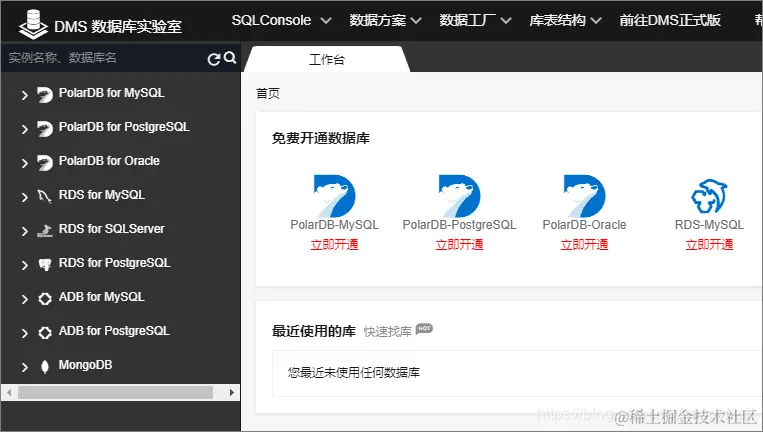Open the 库表结构 menu
Viewport: 763px width, 432px height.
pos(565,20)
